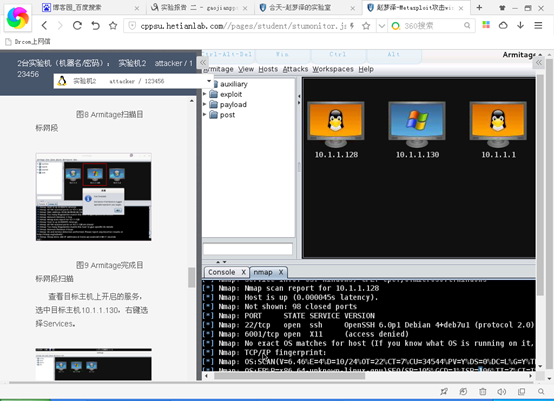Click the window copy icon in status bar
The height and width of the screenshot is (401, 554).
click(521, 391)
